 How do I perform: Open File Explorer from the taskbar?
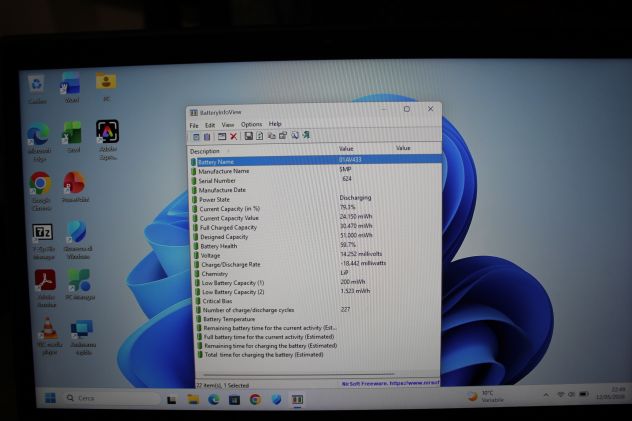[x=193, y=399]
